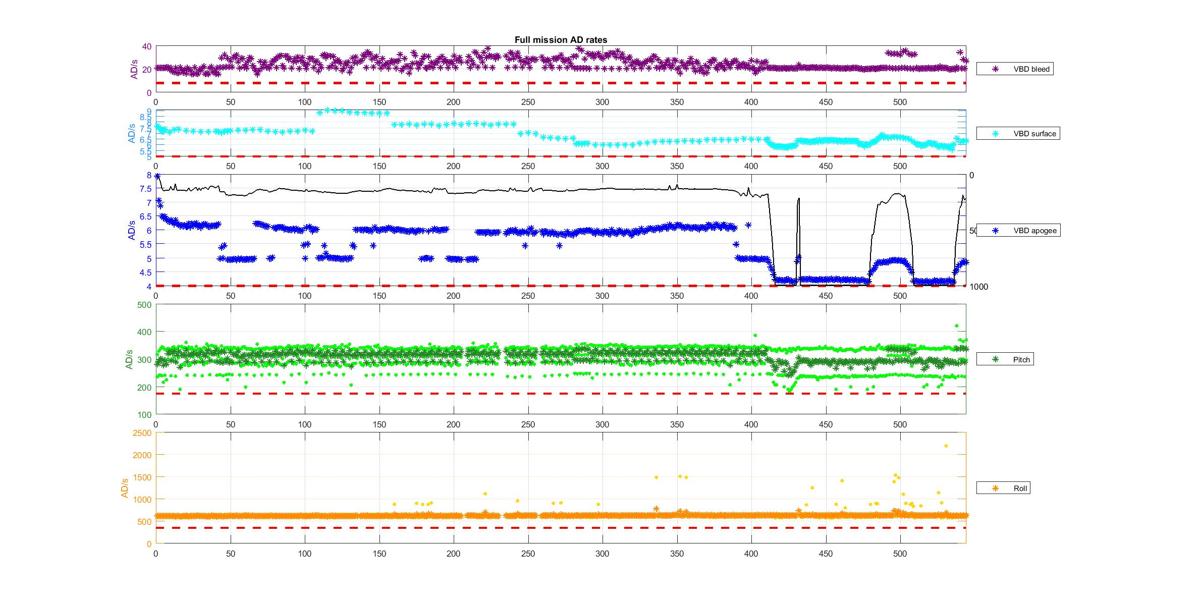Click the red dashed threshold line in Roll plot
This screenshot has height=611, width=1200.
pyautogui.click(x=560, y=528)
